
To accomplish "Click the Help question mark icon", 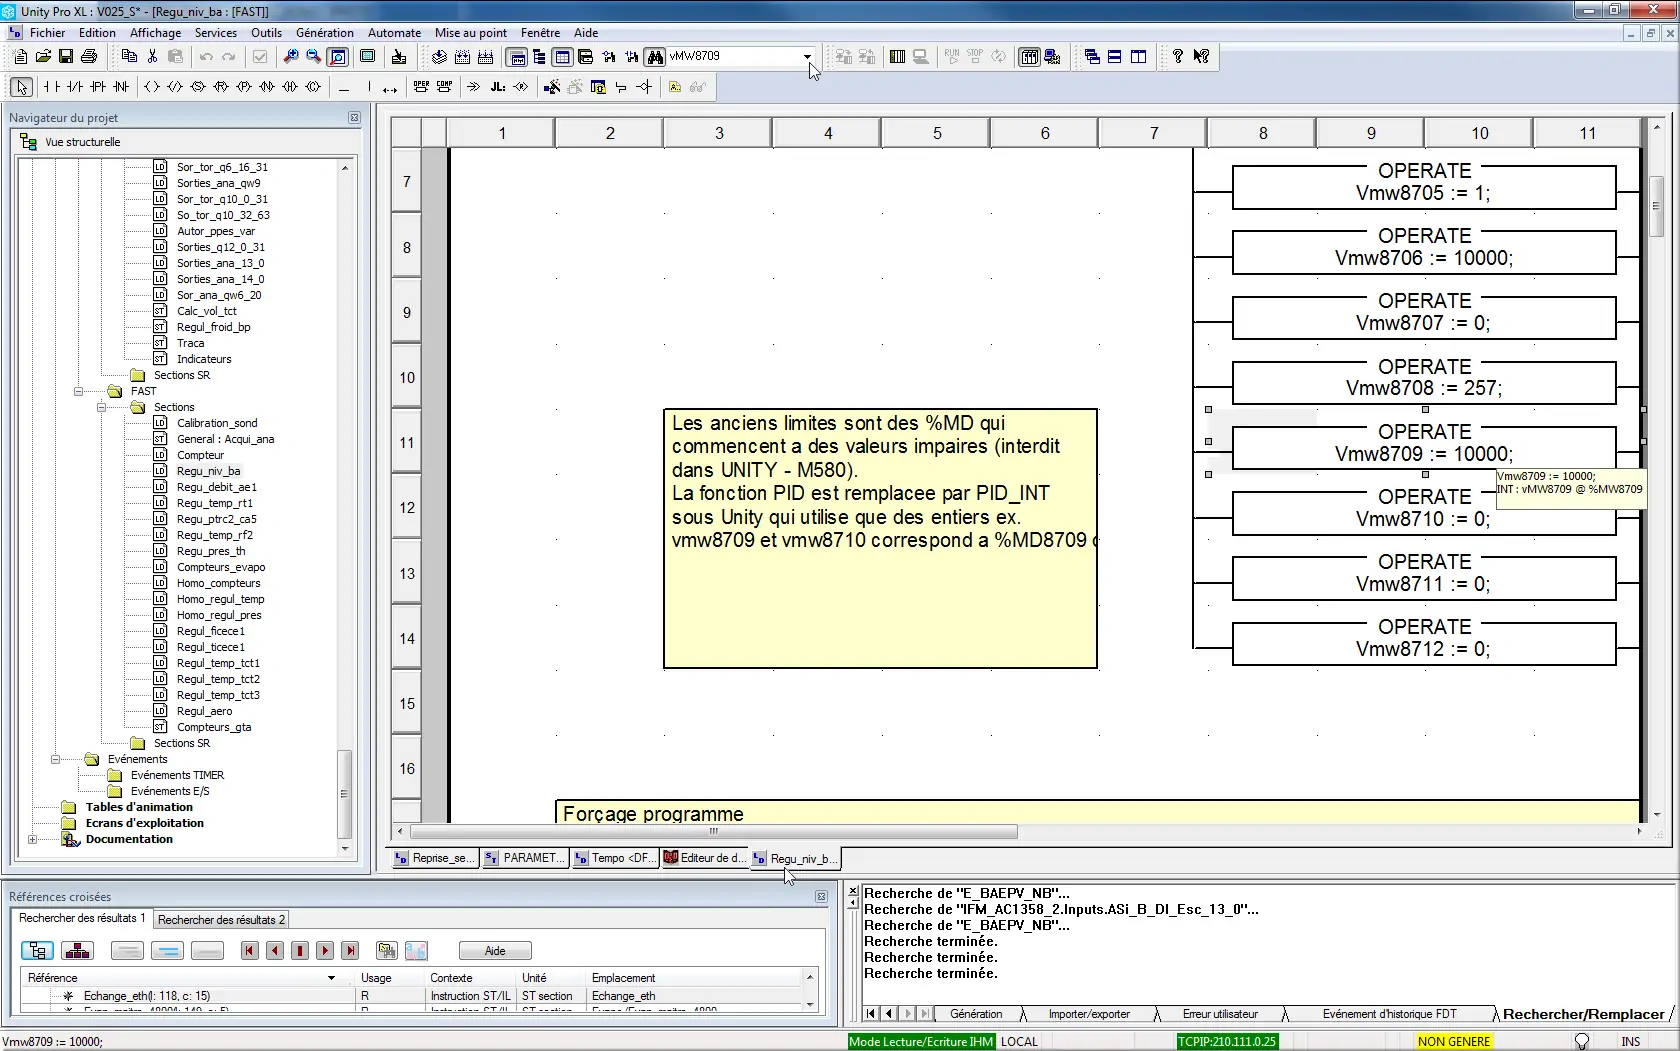I will click(1178, 57).
